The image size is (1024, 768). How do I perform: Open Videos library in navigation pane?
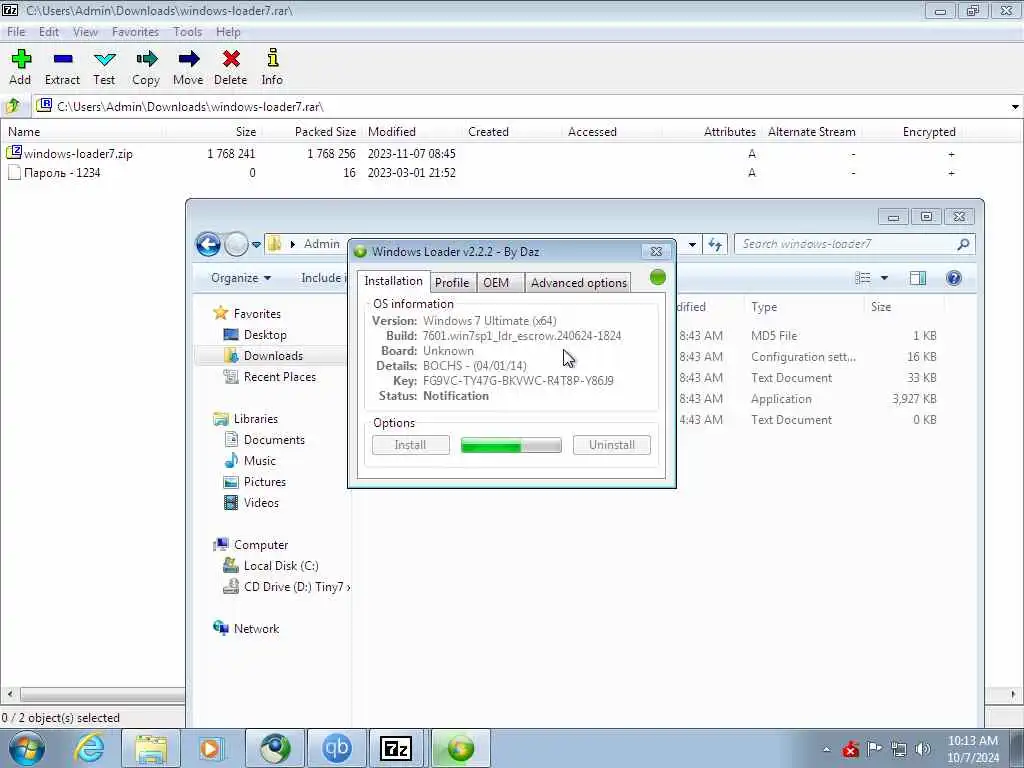click(261, 503)
